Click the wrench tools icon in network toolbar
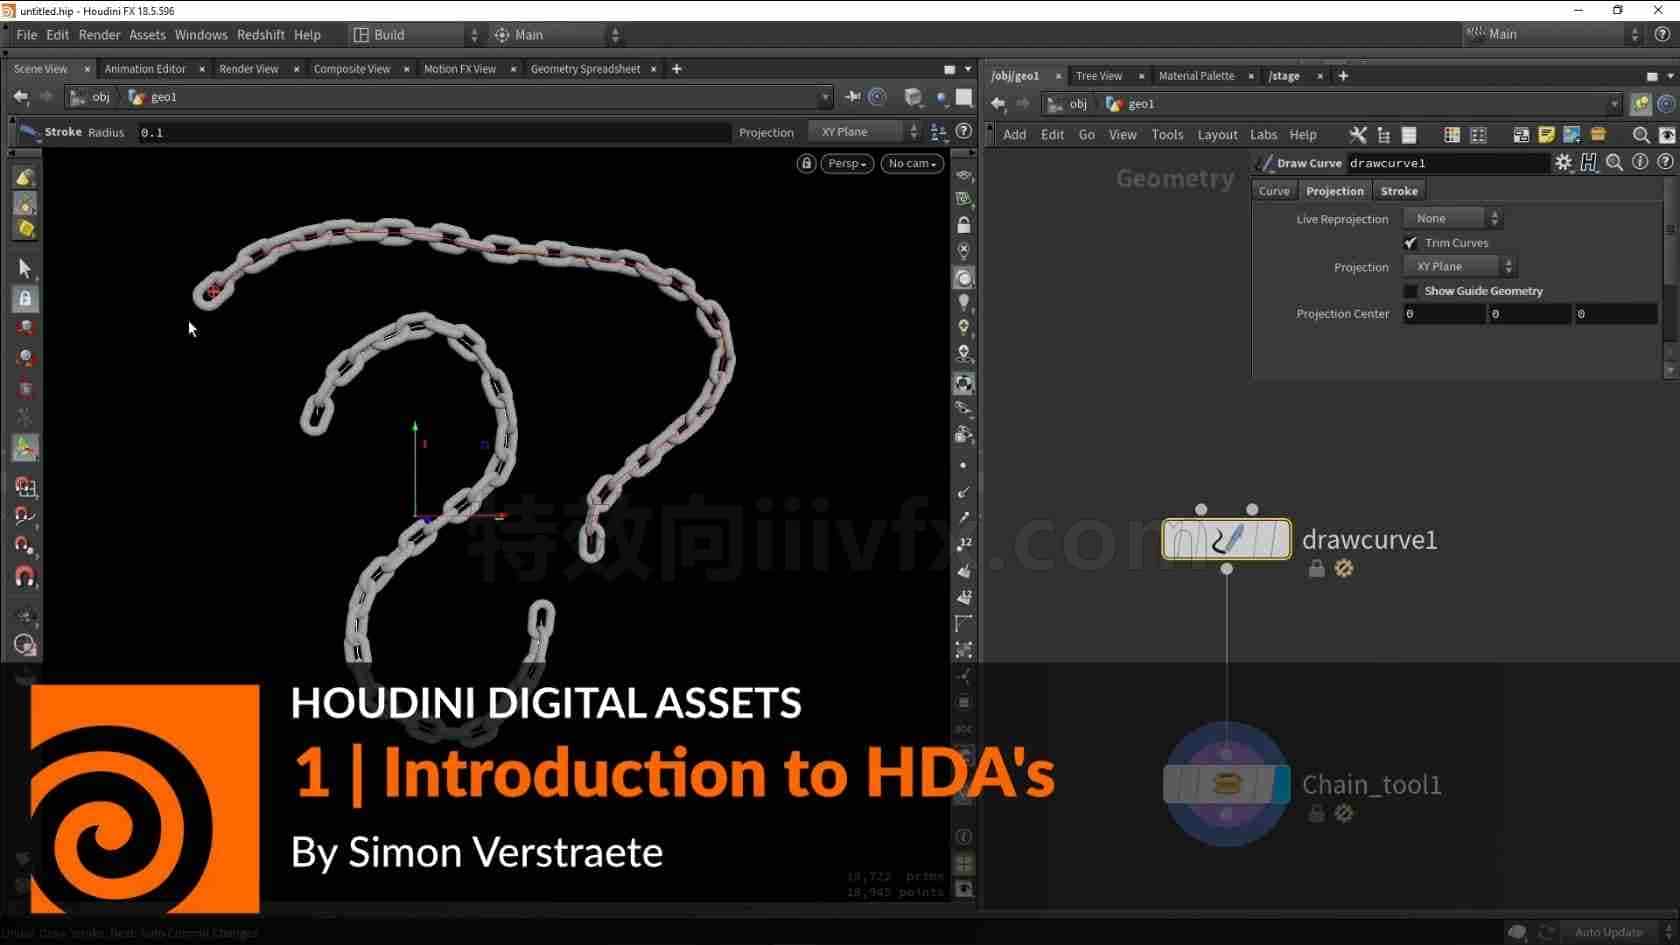 [1357, 135]
